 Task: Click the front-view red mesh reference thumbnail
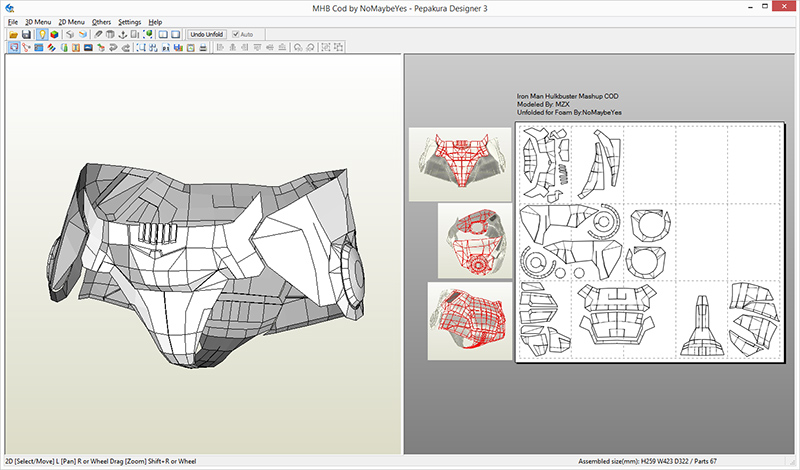[x=460, y=164]
